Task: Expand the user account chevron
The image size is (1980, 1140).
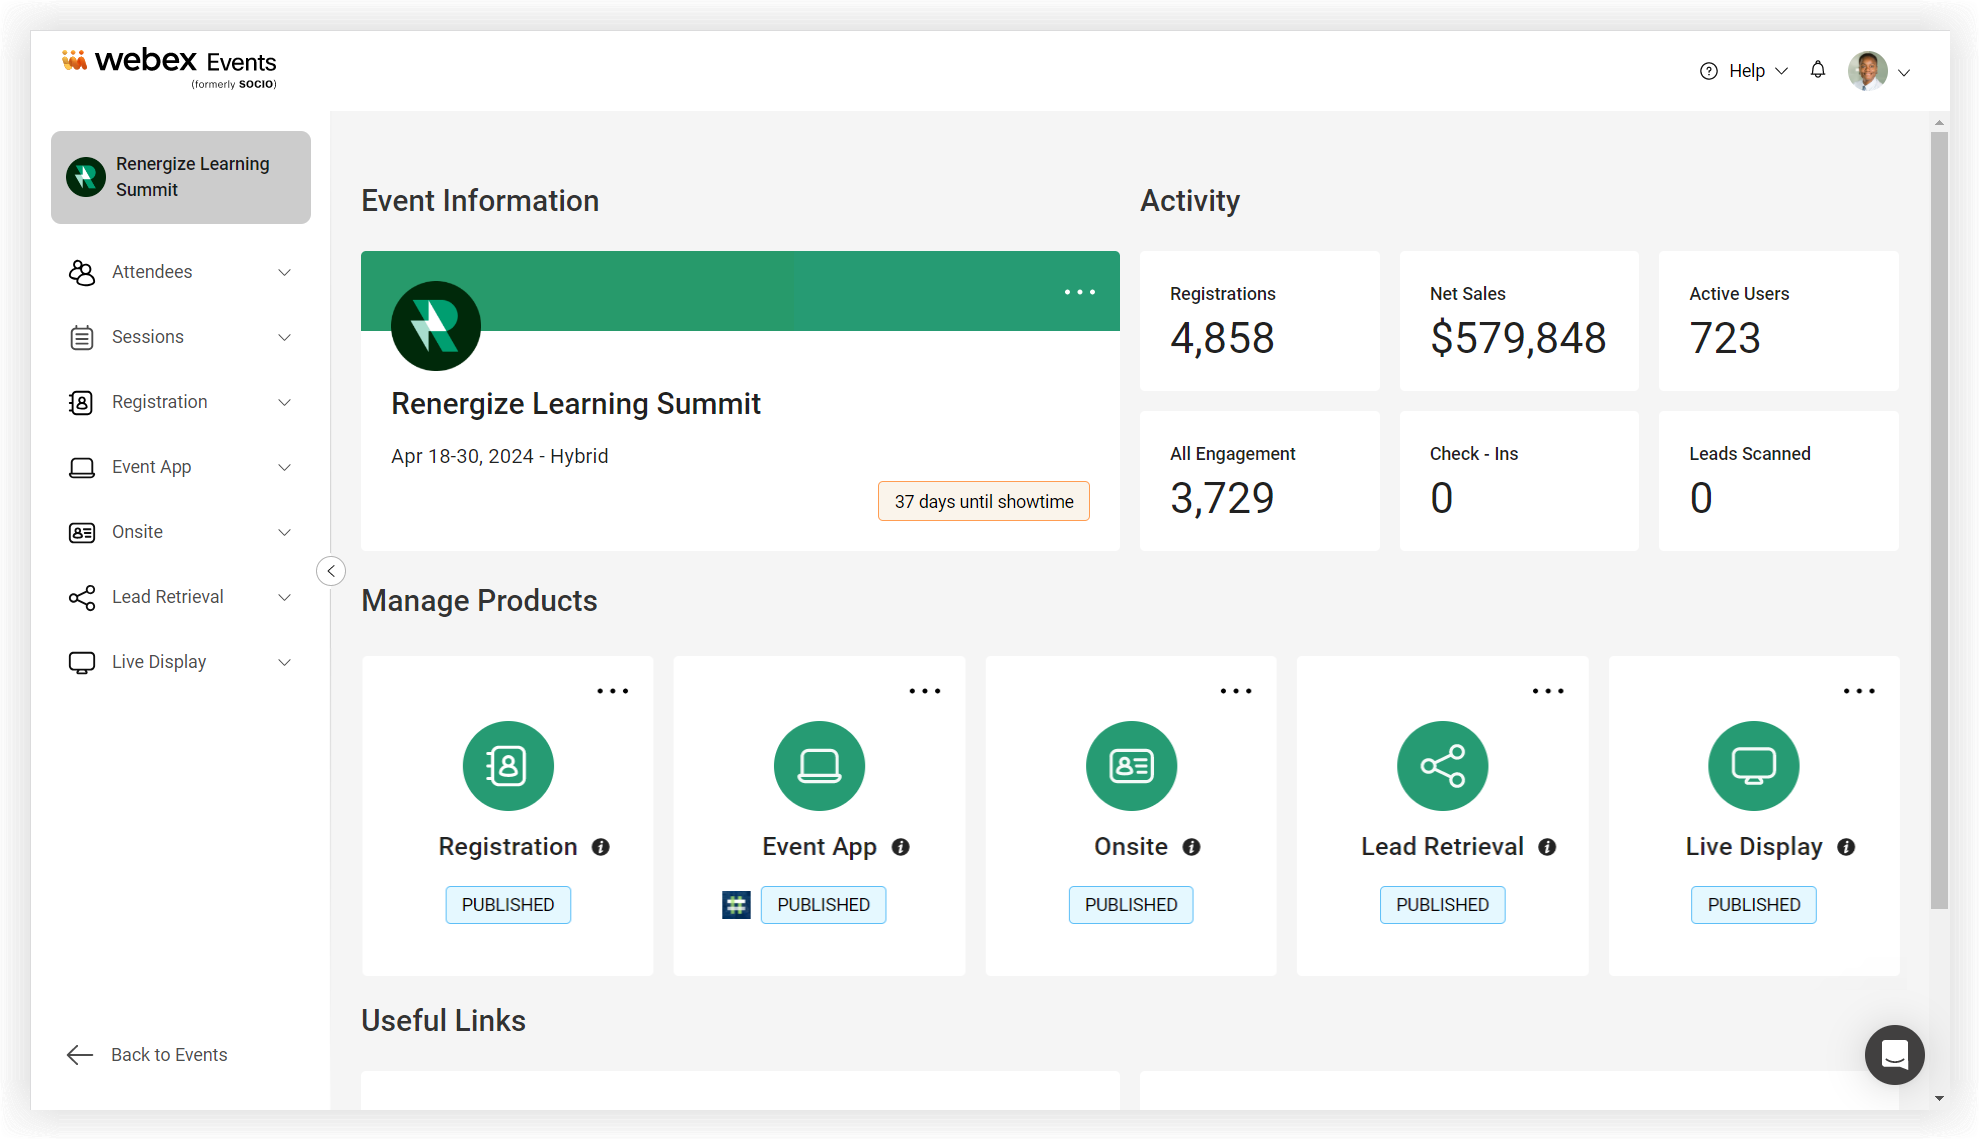Action: click(1904, 72)
